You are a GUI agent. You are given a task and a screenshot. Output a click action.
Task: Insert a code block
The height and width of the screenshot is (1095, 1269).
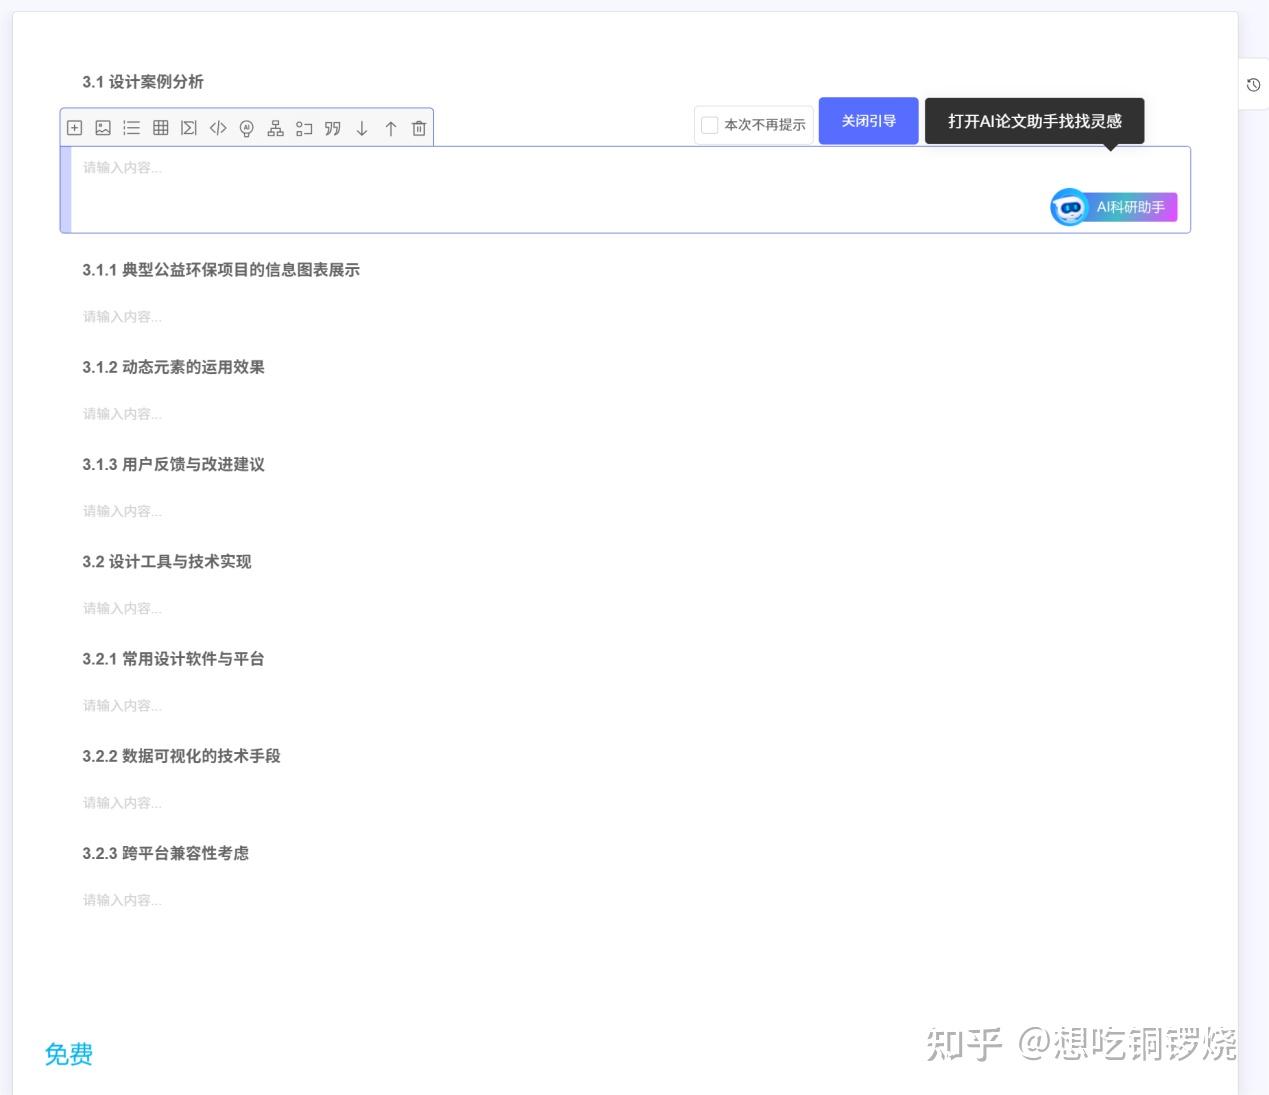218,128
